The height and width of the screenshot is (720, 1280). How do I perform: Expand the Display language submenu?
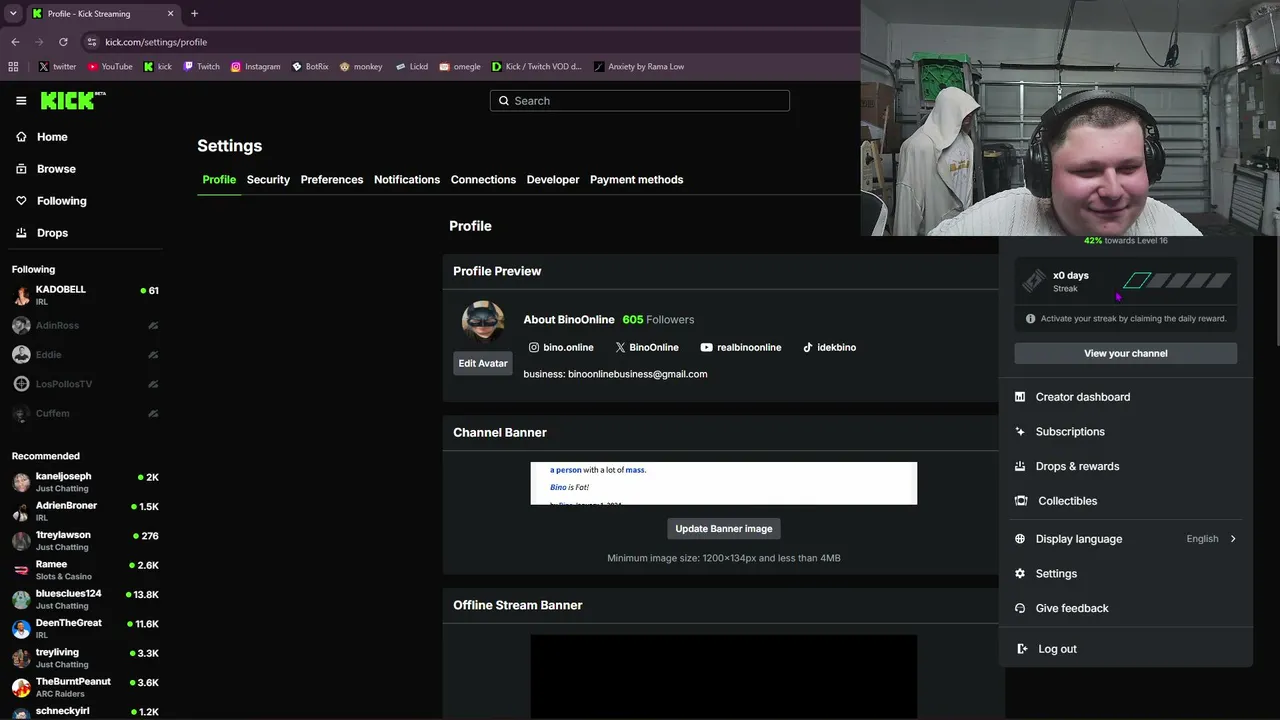[x=1126, y=539]
